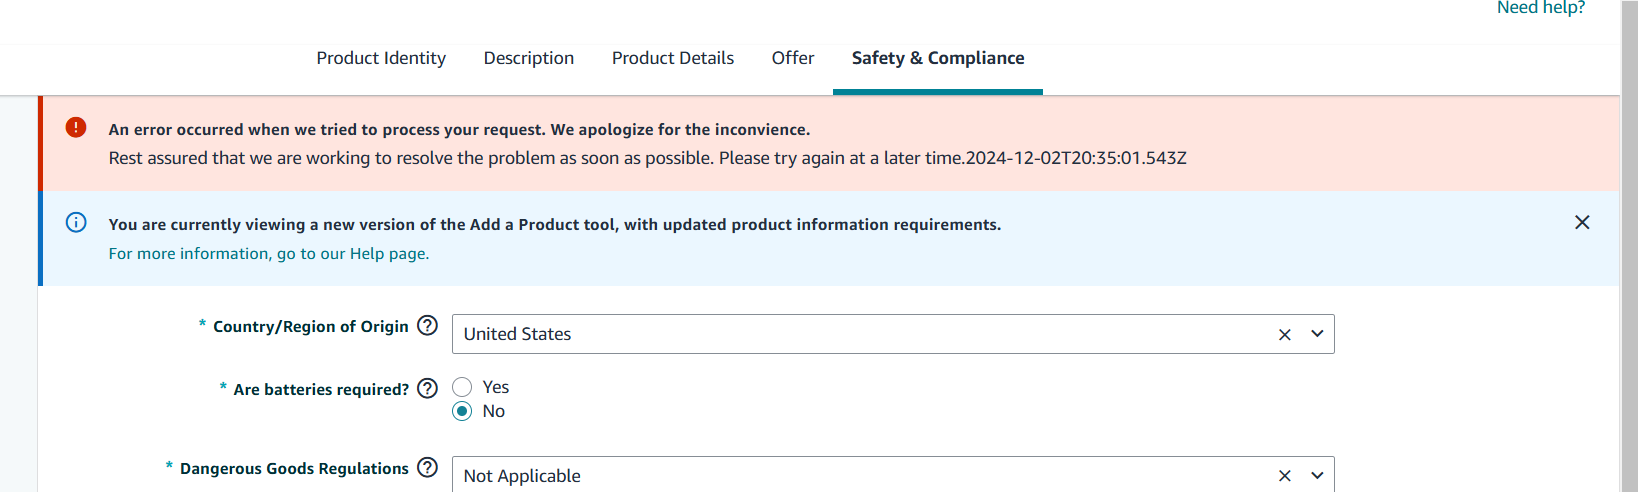Open the Product Details tab
This screenshot has width=1638, height=492.
click(673, 58)
